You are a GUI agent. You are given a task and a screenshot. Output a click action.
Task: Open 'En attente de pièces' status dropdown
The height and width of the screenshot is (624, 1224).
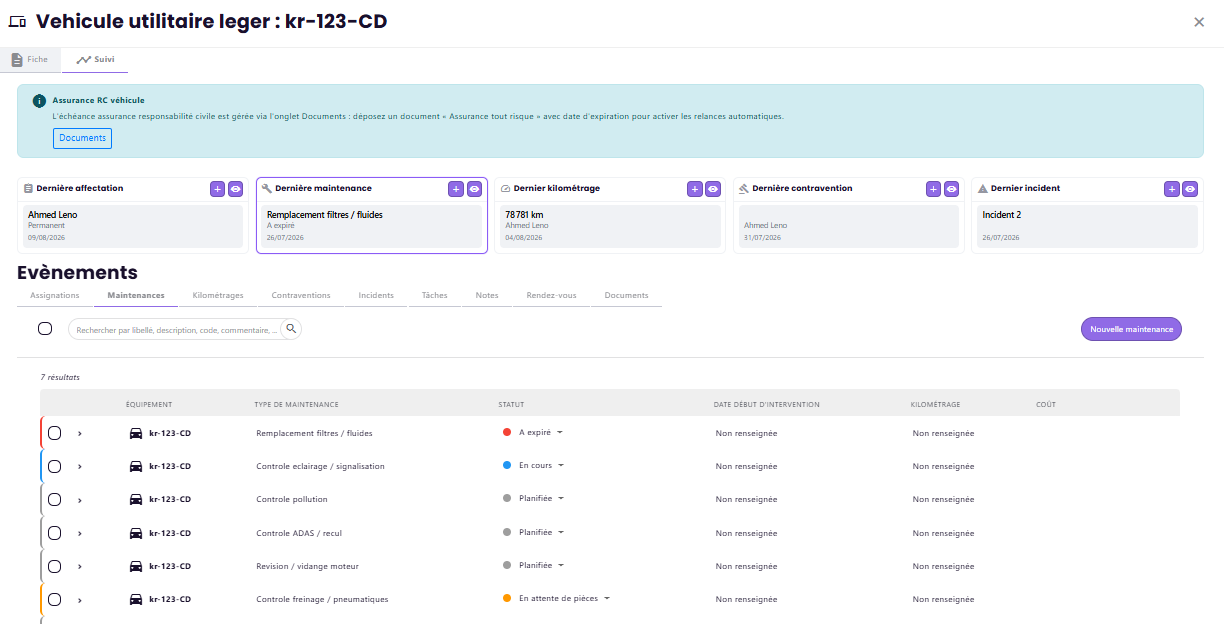tap(557, 598)
